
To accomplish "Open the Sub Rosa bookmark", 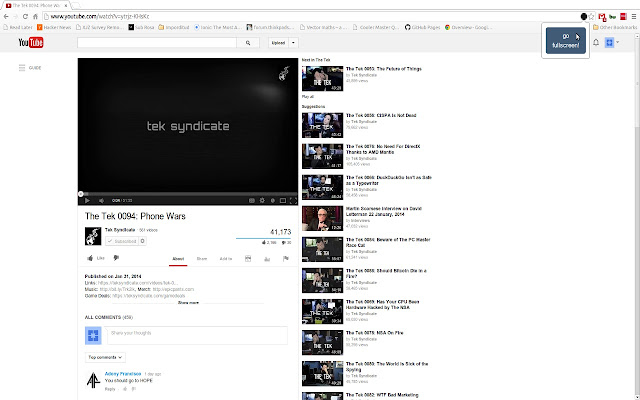I will click(141, 27).
